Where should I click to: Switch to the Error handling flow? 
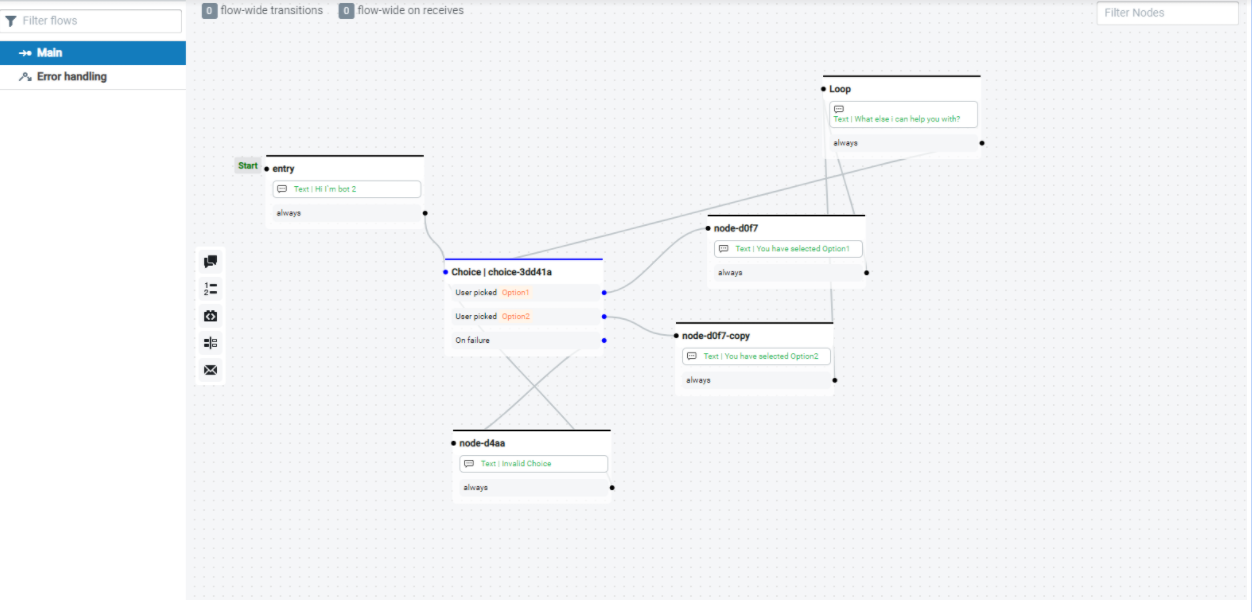pos(70,76)
